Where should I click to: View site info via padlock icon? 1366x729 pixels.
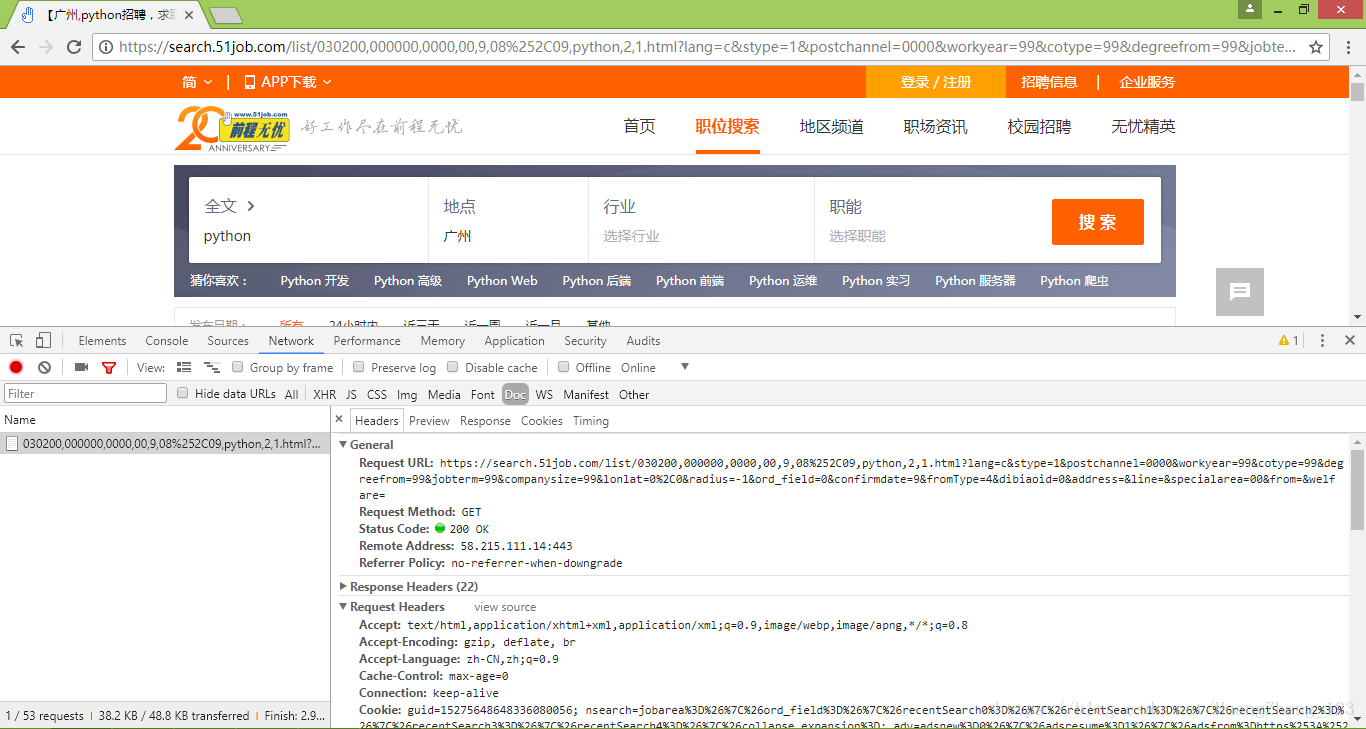pyautogui.click(x=106, y=47)
